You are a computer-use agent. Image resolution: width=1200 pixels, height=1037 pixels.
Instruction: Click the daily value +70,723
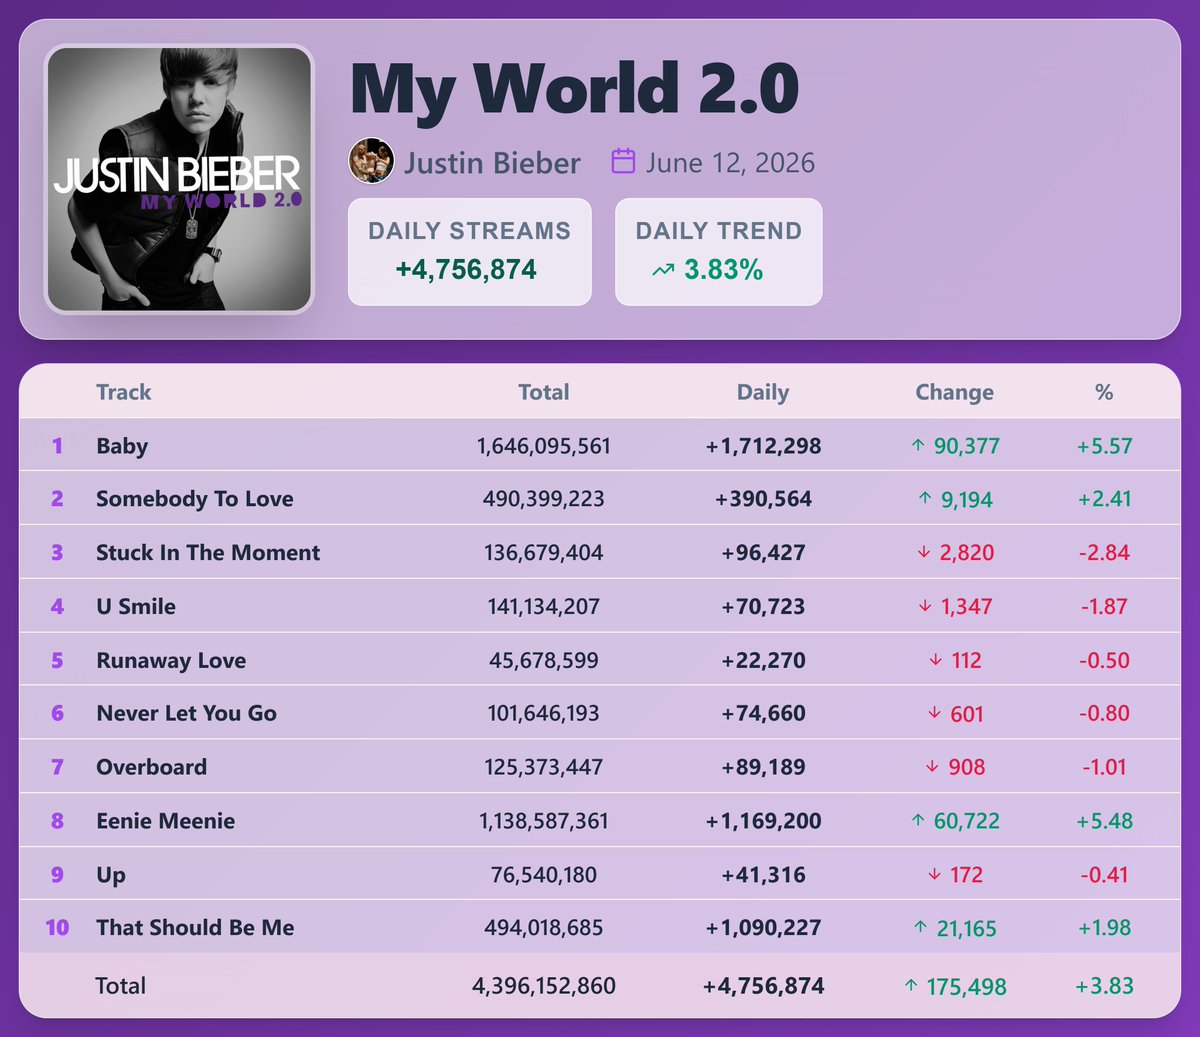[763, 607]
